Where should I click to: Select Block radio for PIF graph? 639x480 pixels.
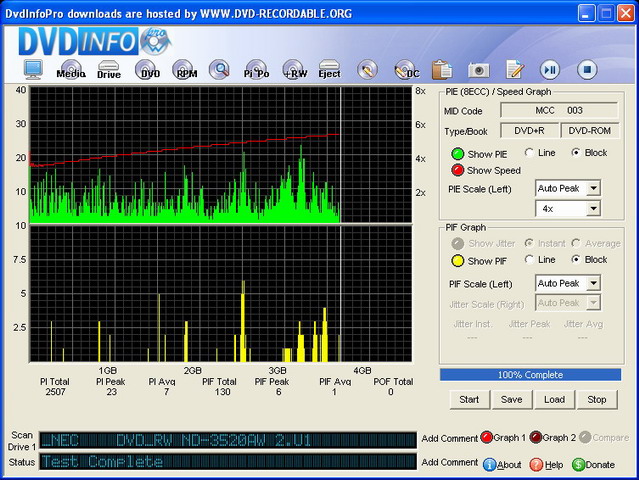[x=576, y=260]
